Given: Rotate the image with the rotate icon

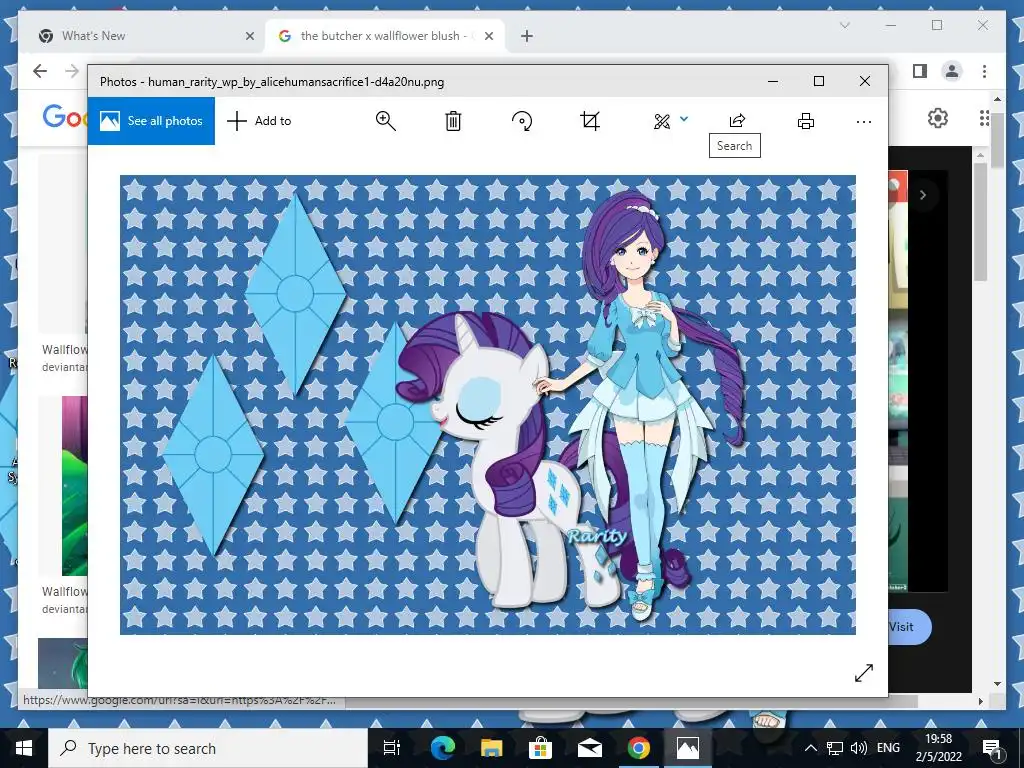Looking at the screenshot, I should 522,121.
